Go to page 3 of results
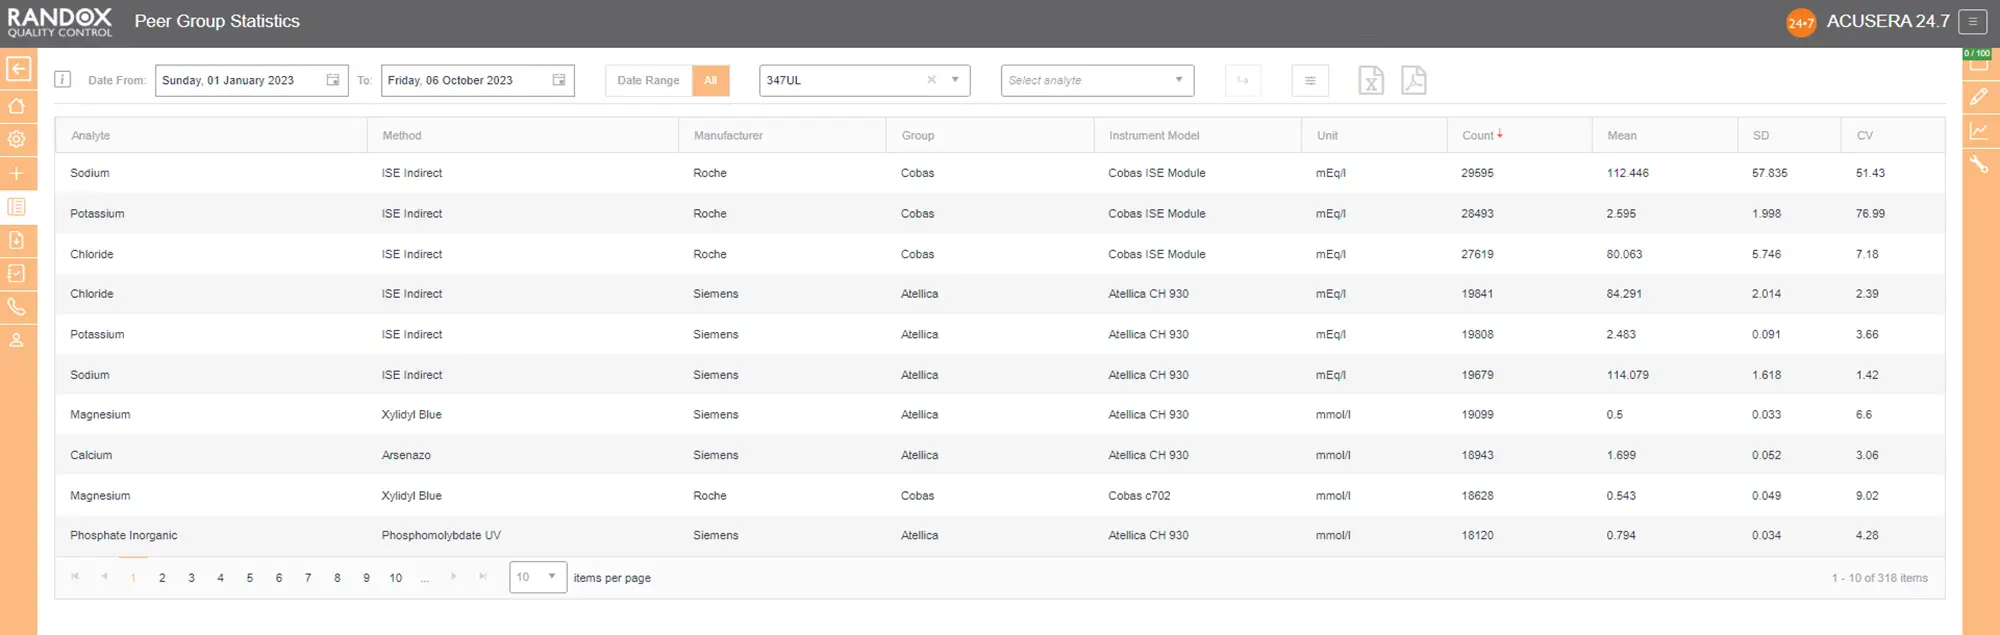Viewport: 2000px width, 635px height. pyautogui.click(x=191, y=578)
